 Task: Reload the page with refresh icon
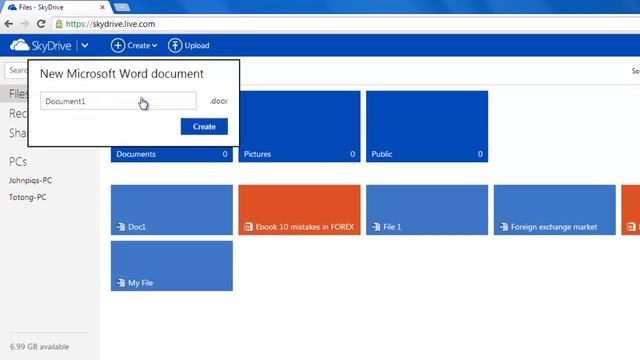41,24
